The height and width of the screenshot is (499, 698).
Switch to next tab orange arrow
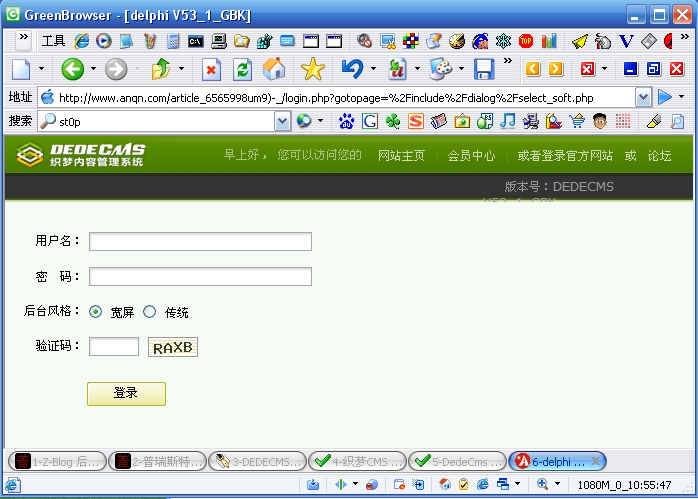click(x=556, y=69)
